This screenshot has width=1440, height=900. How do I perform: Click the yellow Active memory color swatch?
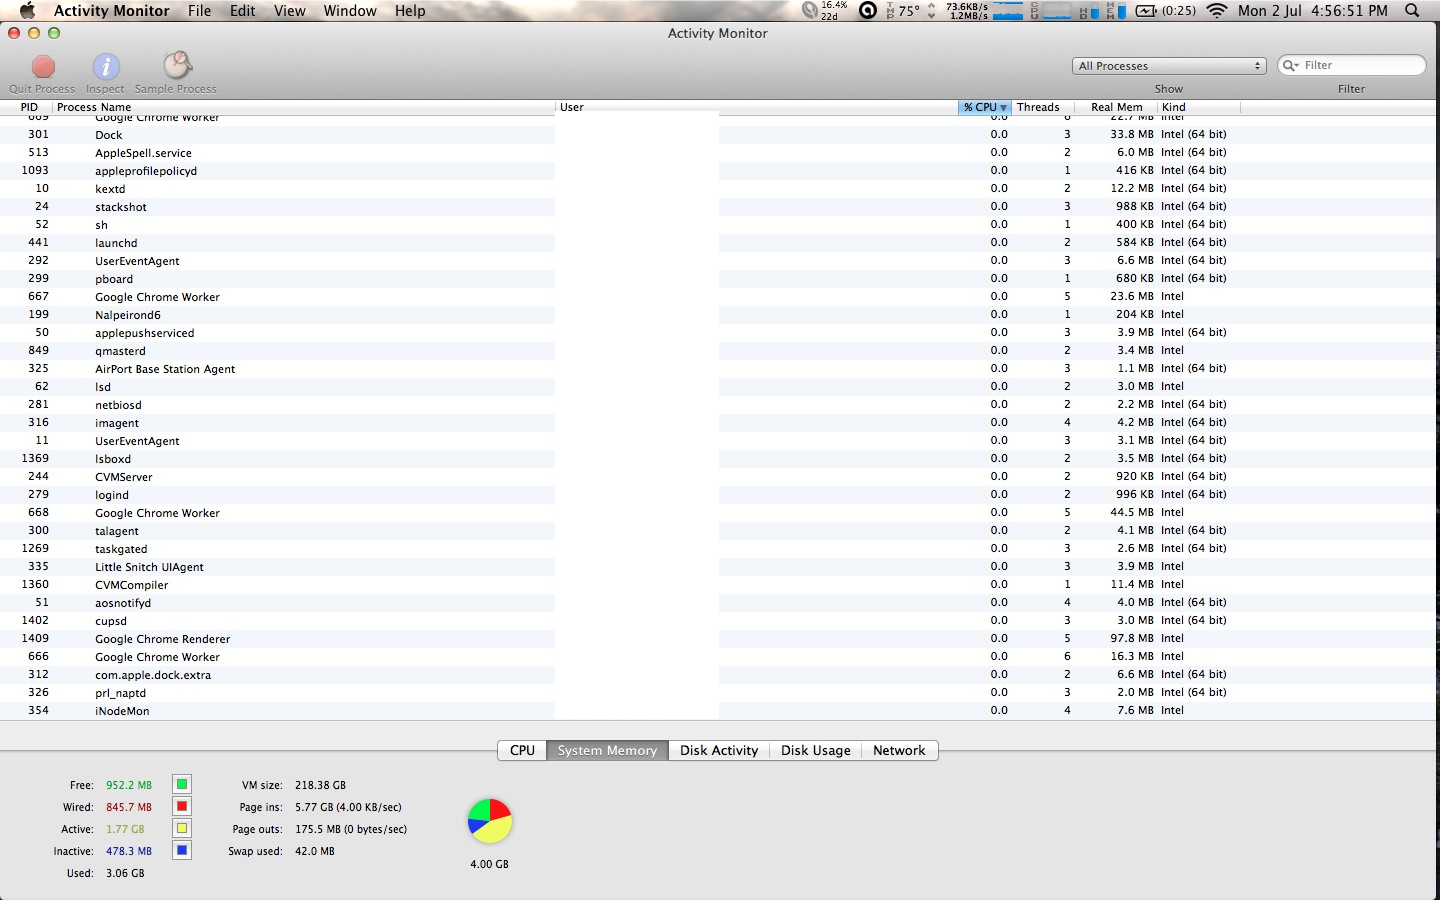click(182, 828)
